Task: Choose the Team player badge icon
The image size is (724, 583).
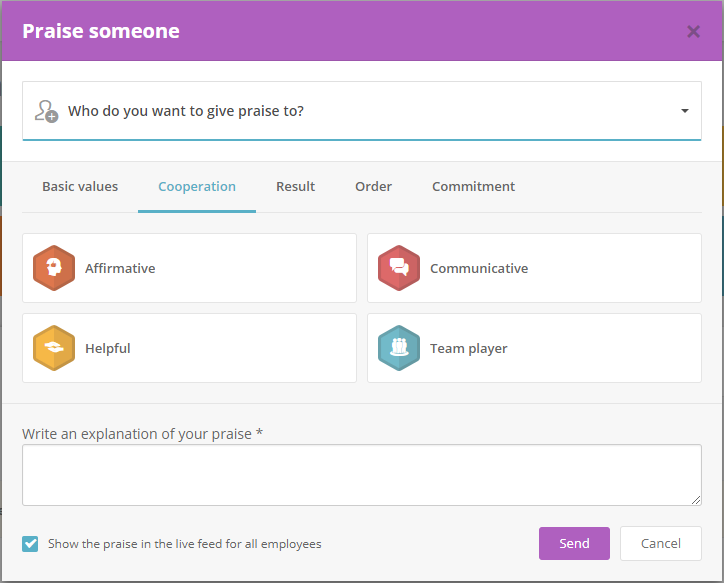Action: 399,348
